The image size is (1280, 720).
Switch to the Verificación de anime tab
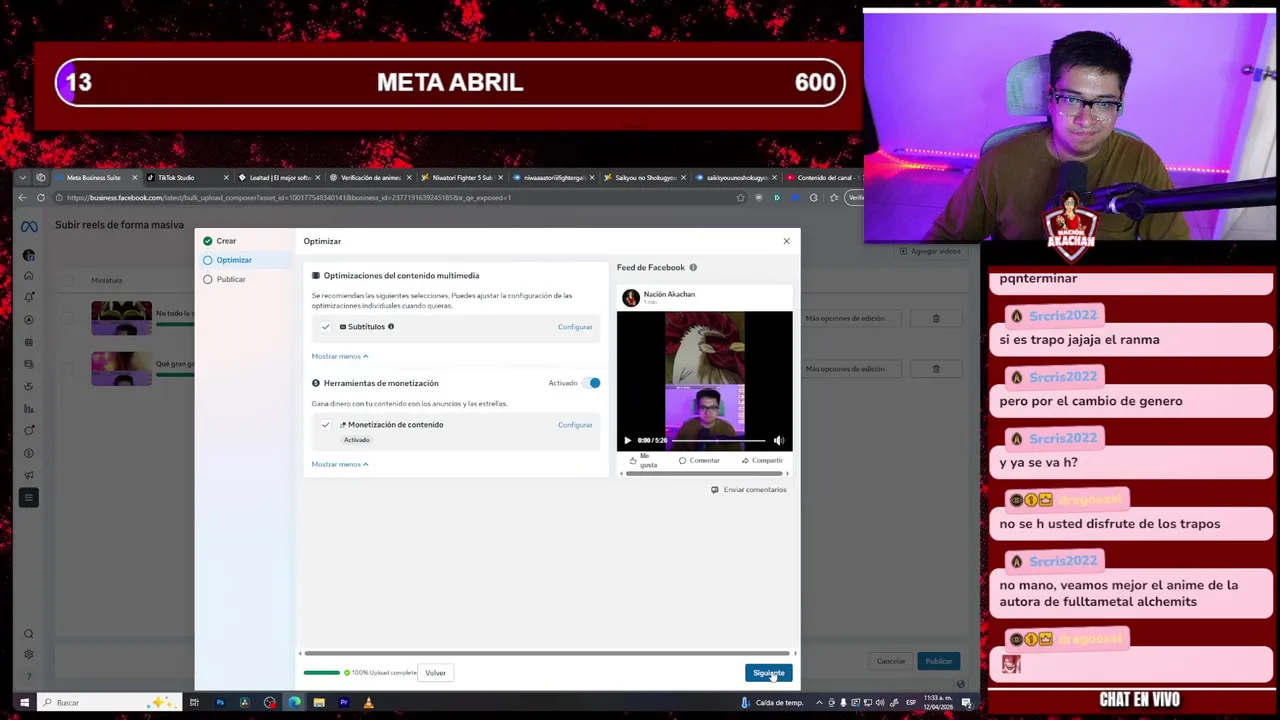point(370,178)
